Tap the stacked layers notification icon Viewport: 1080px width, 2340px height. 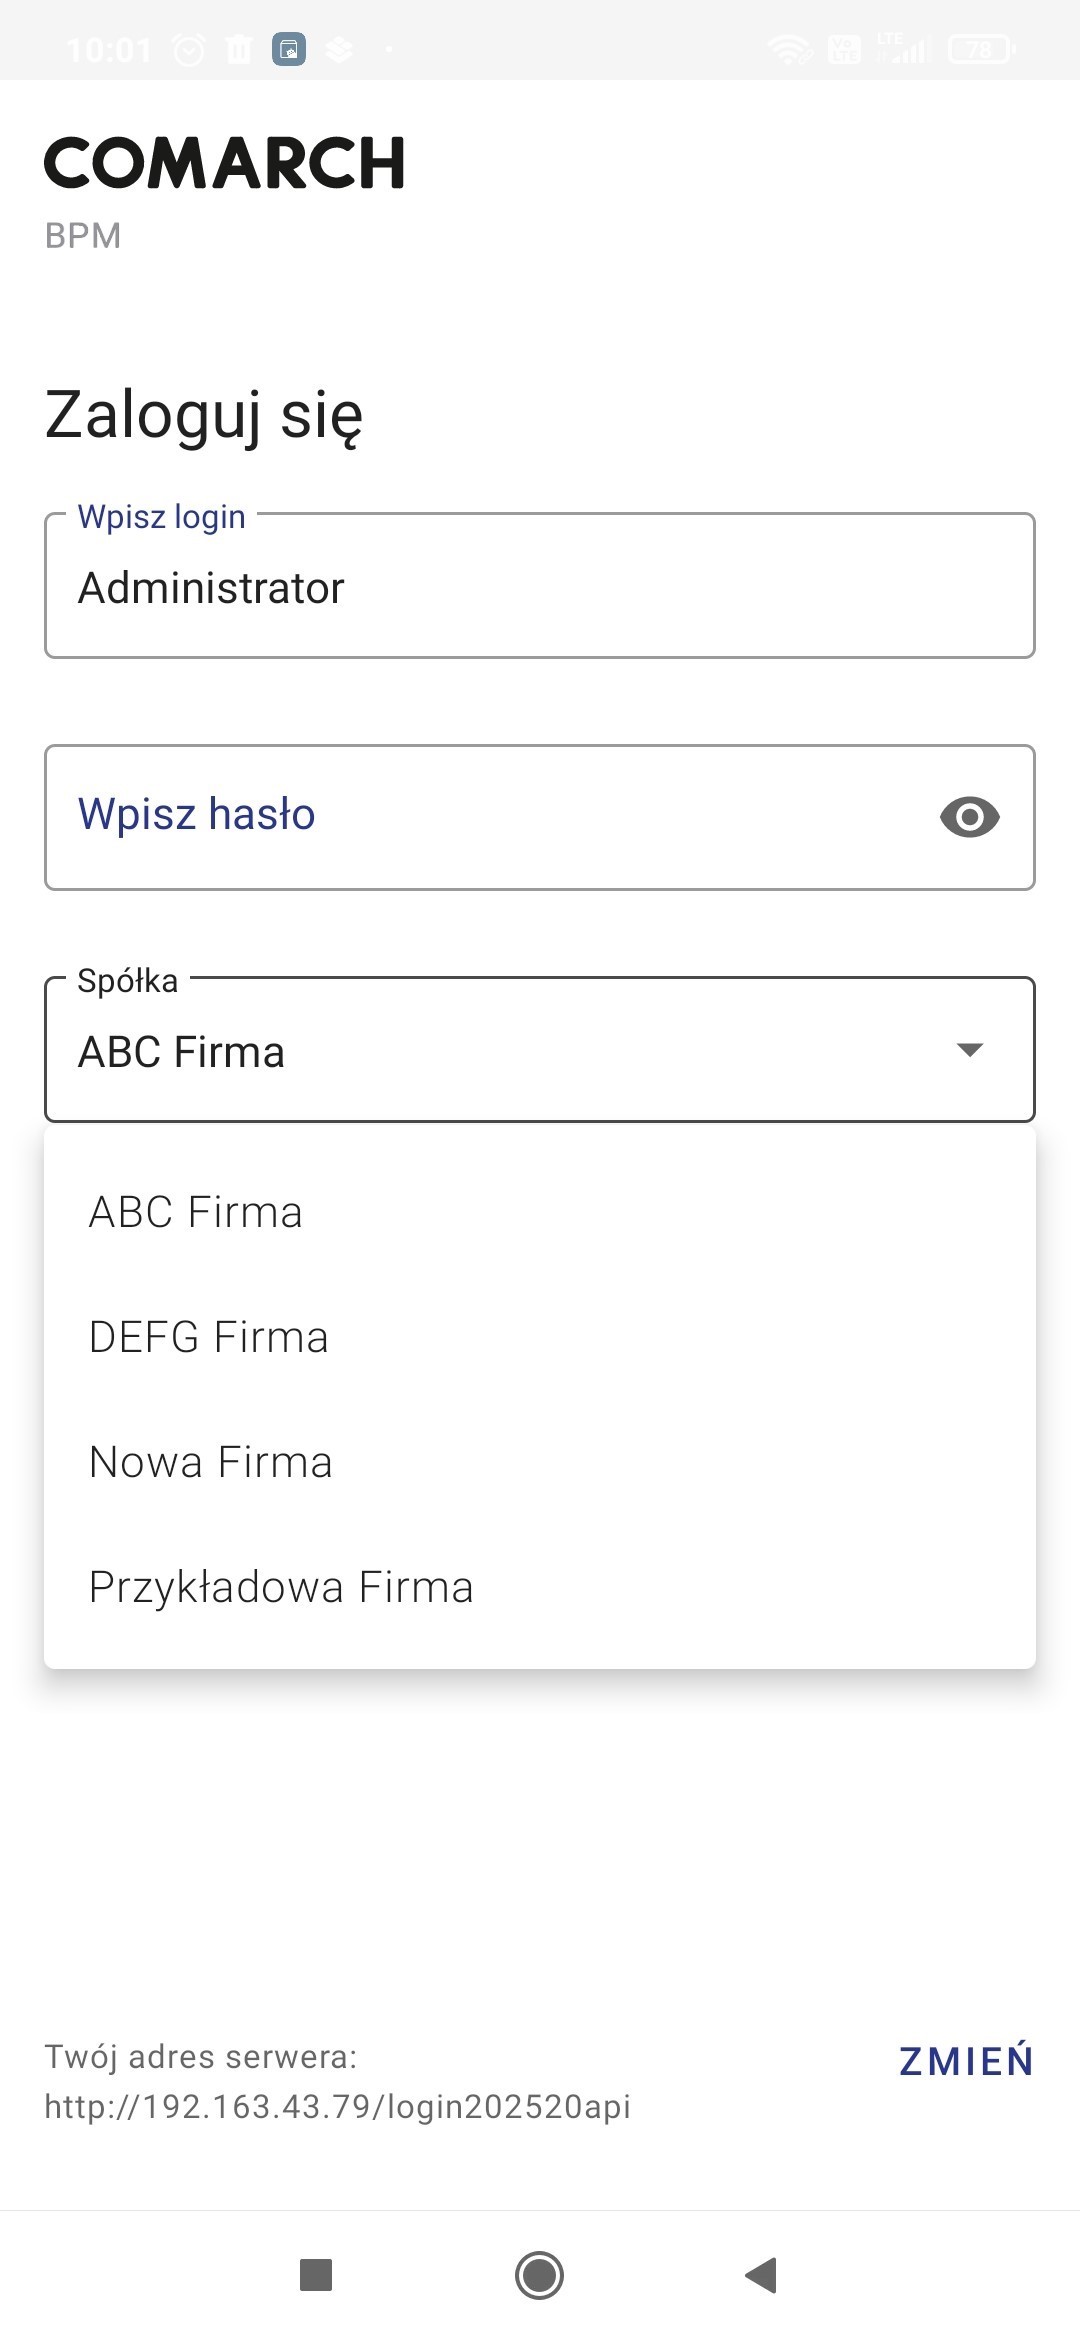pos(339,49)
